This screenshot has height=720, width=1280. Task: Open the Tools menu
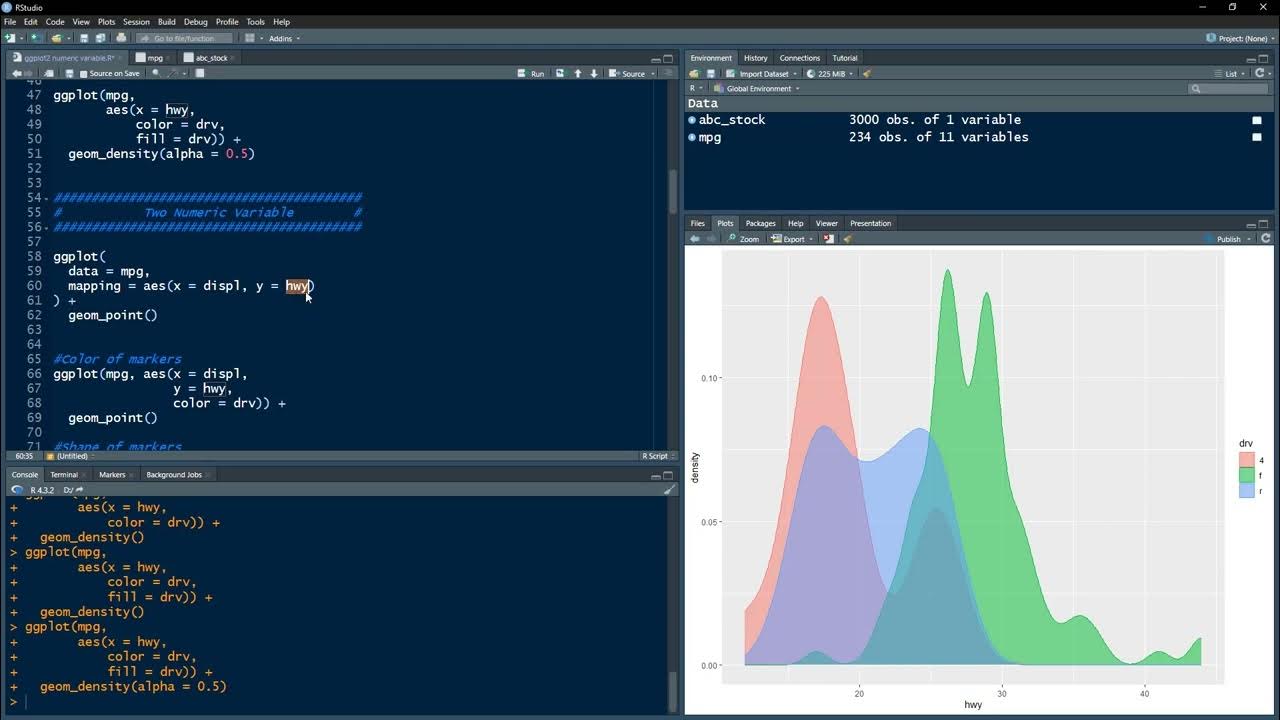tap(255, 21)
